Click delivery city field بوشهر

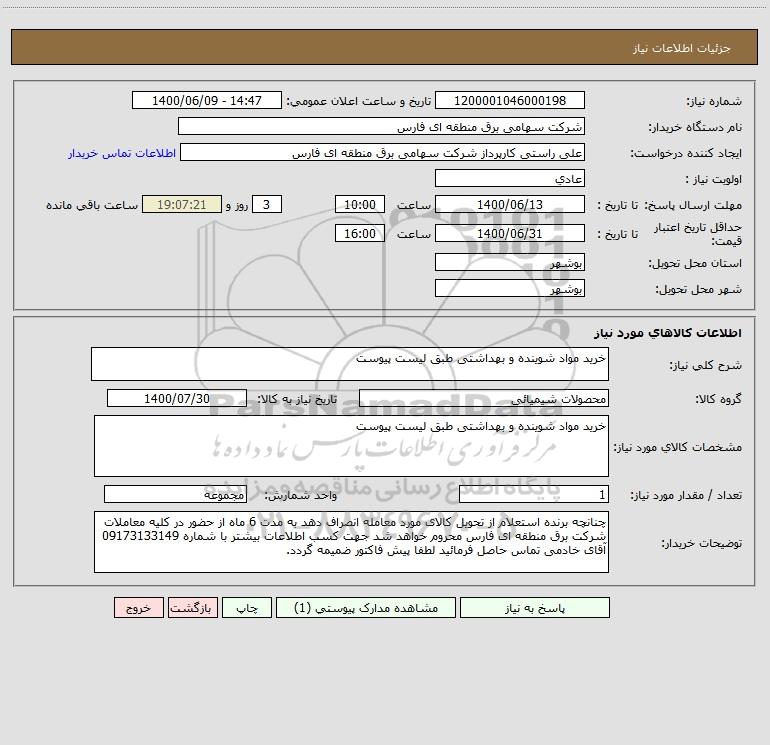[510, 288]
